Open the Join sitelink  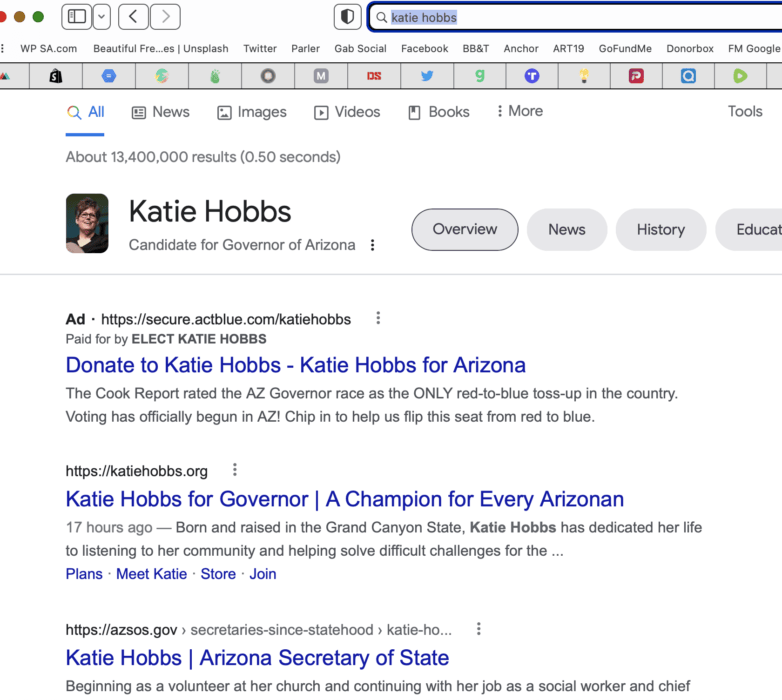pyautogui.click(x=263, y=574)
